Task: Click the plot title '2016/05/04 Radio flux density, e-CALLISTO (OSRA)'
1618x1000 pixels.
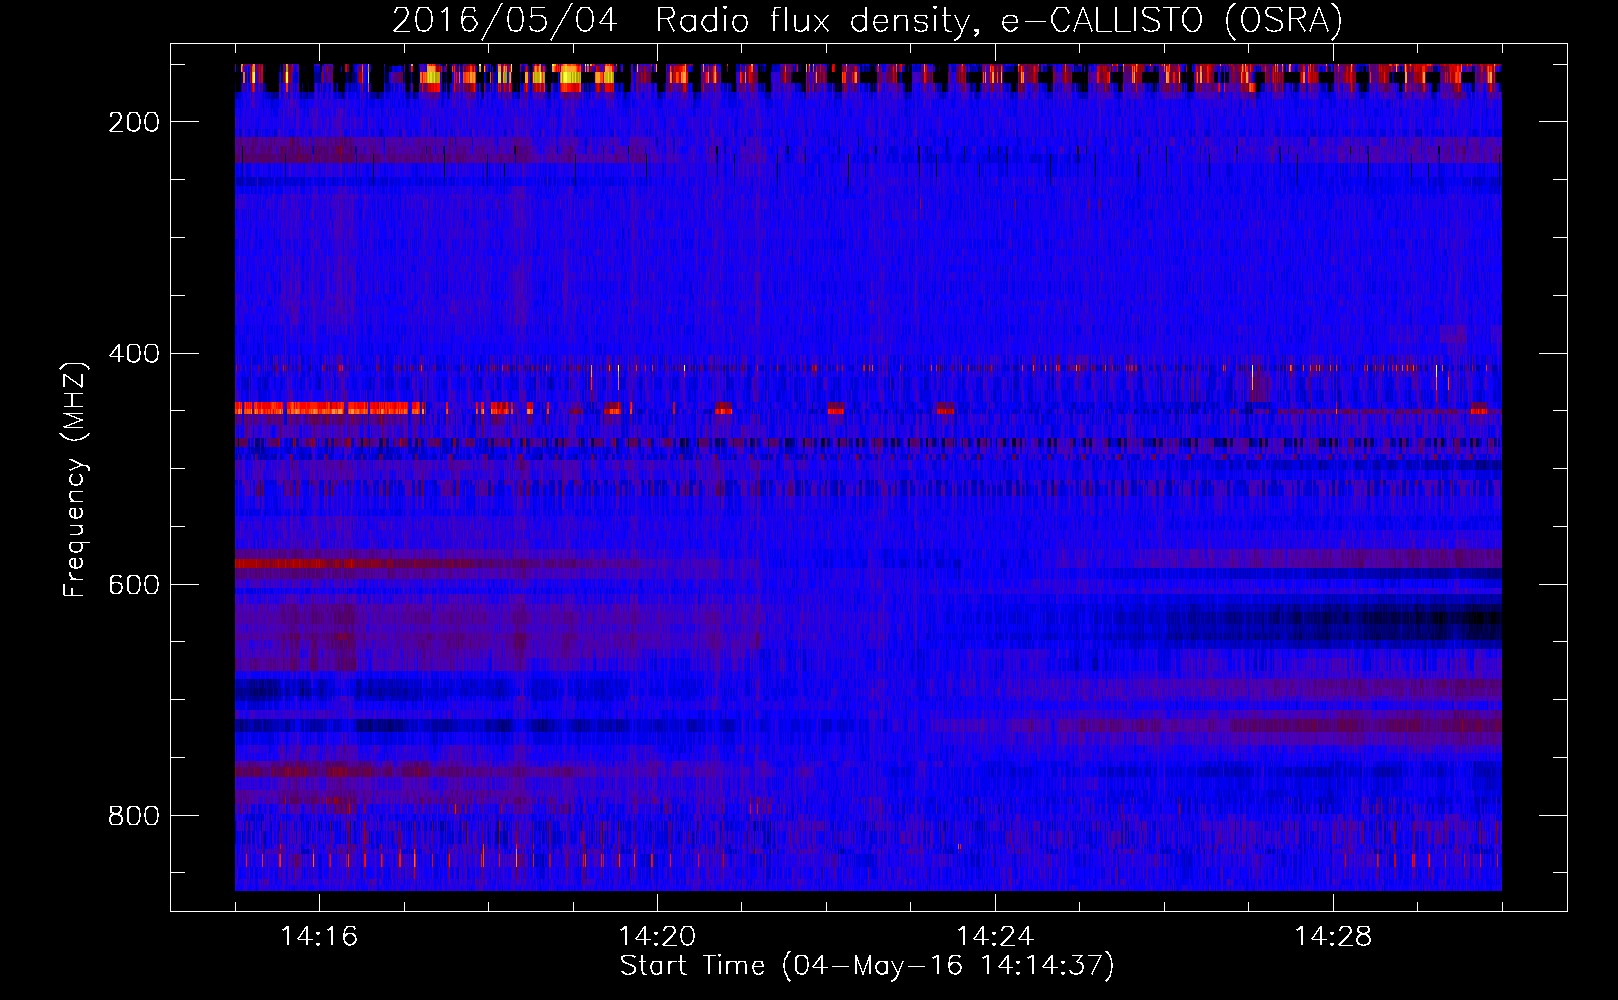Action: click(x=867, y=20)
